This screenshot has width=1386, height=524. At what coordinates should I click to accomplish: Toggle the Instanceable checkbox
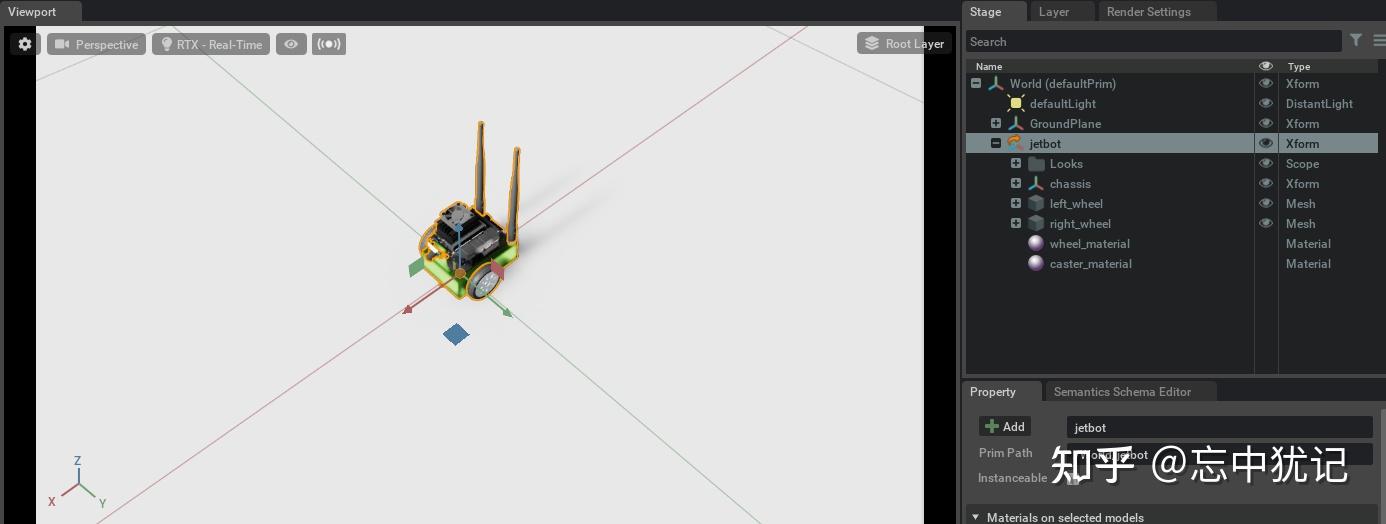point(1073,479)
